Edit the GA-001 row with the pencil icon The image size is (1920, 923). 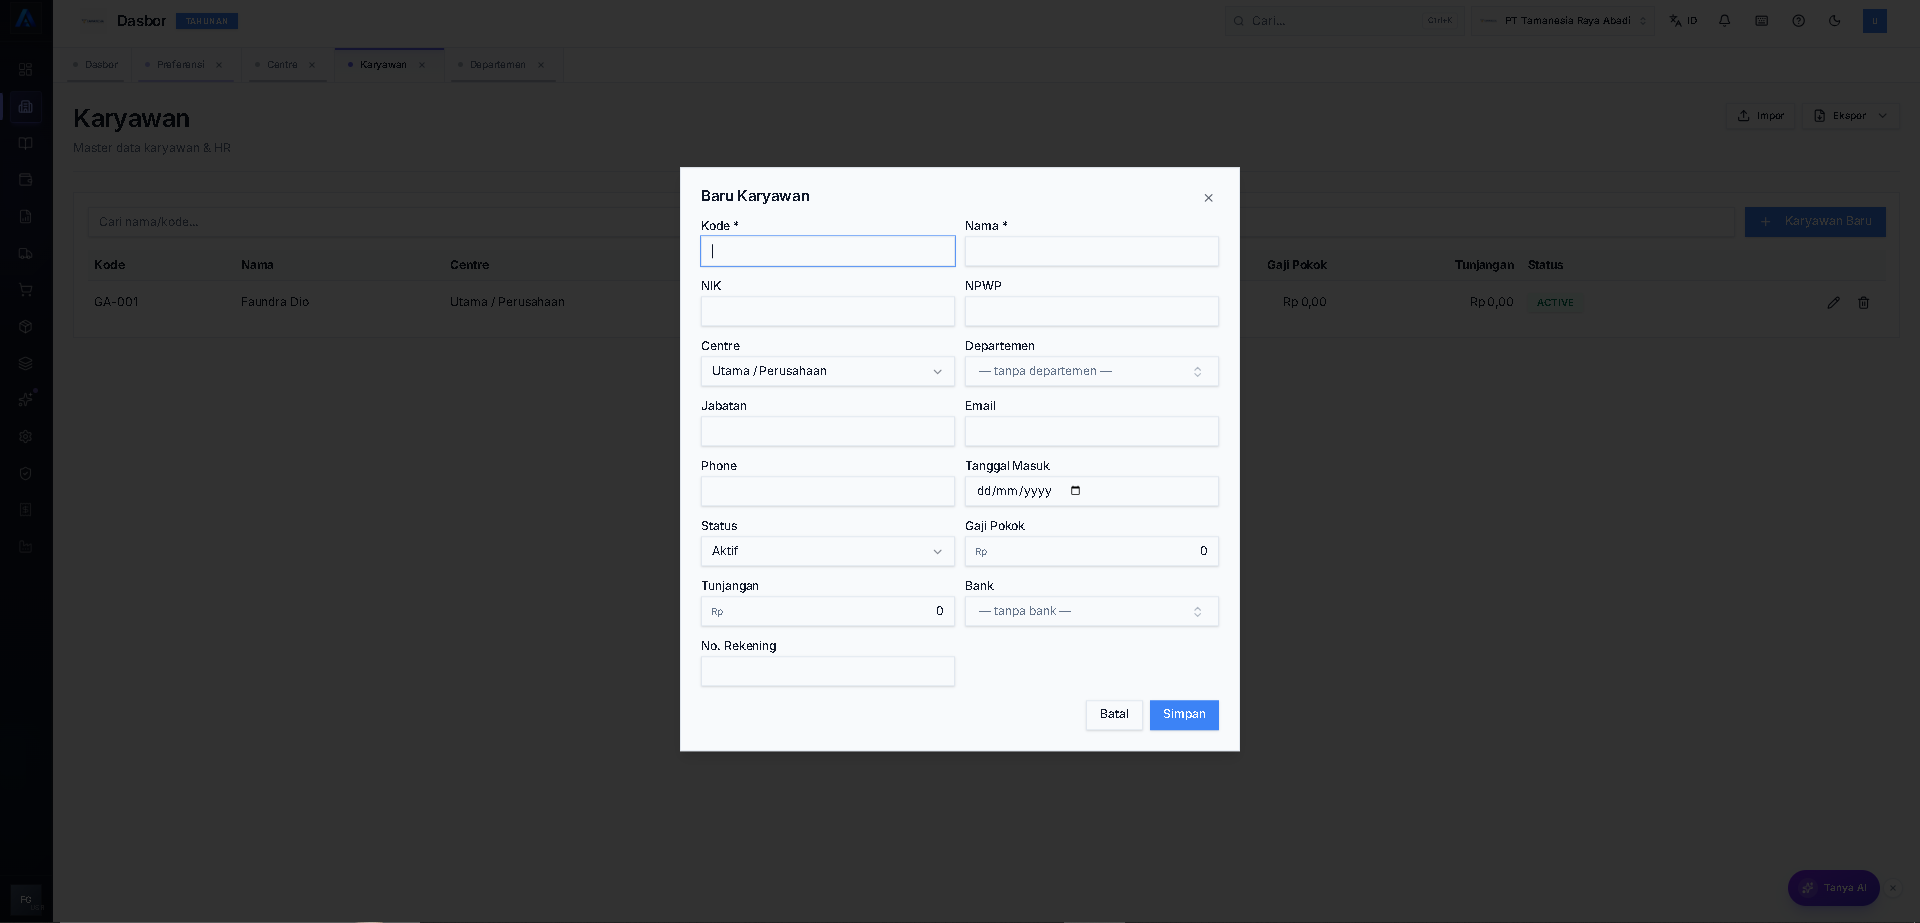[1833, 303]
